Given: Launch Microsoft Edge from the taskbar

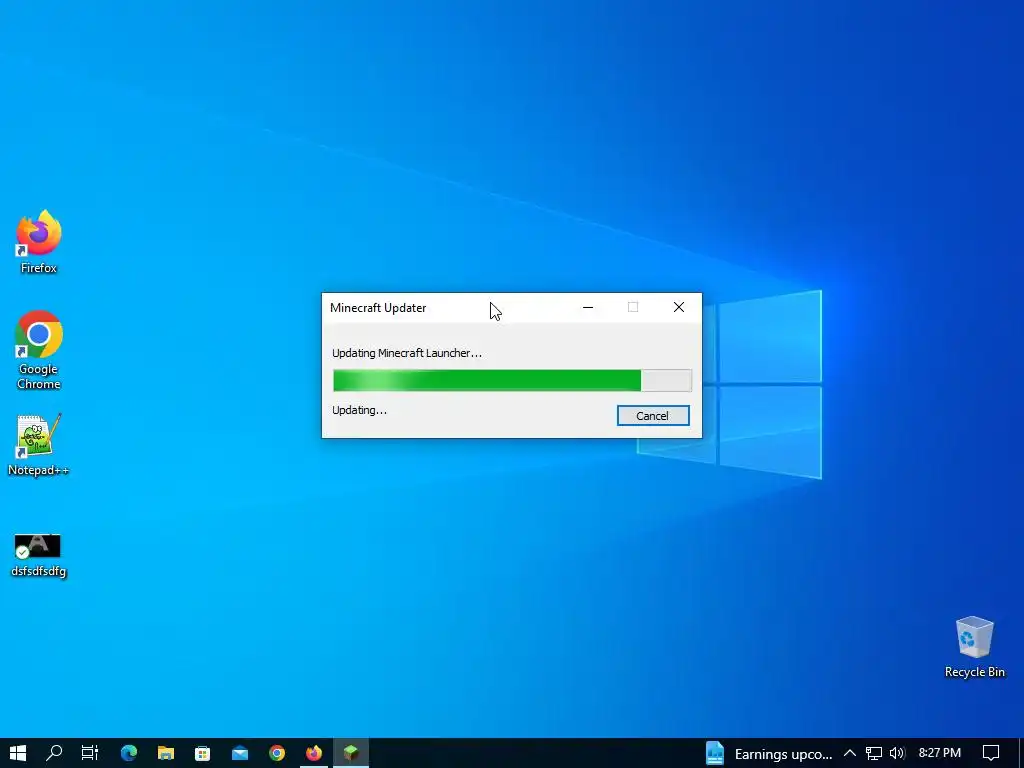Looking at the screenshot, I should (129, 753).
